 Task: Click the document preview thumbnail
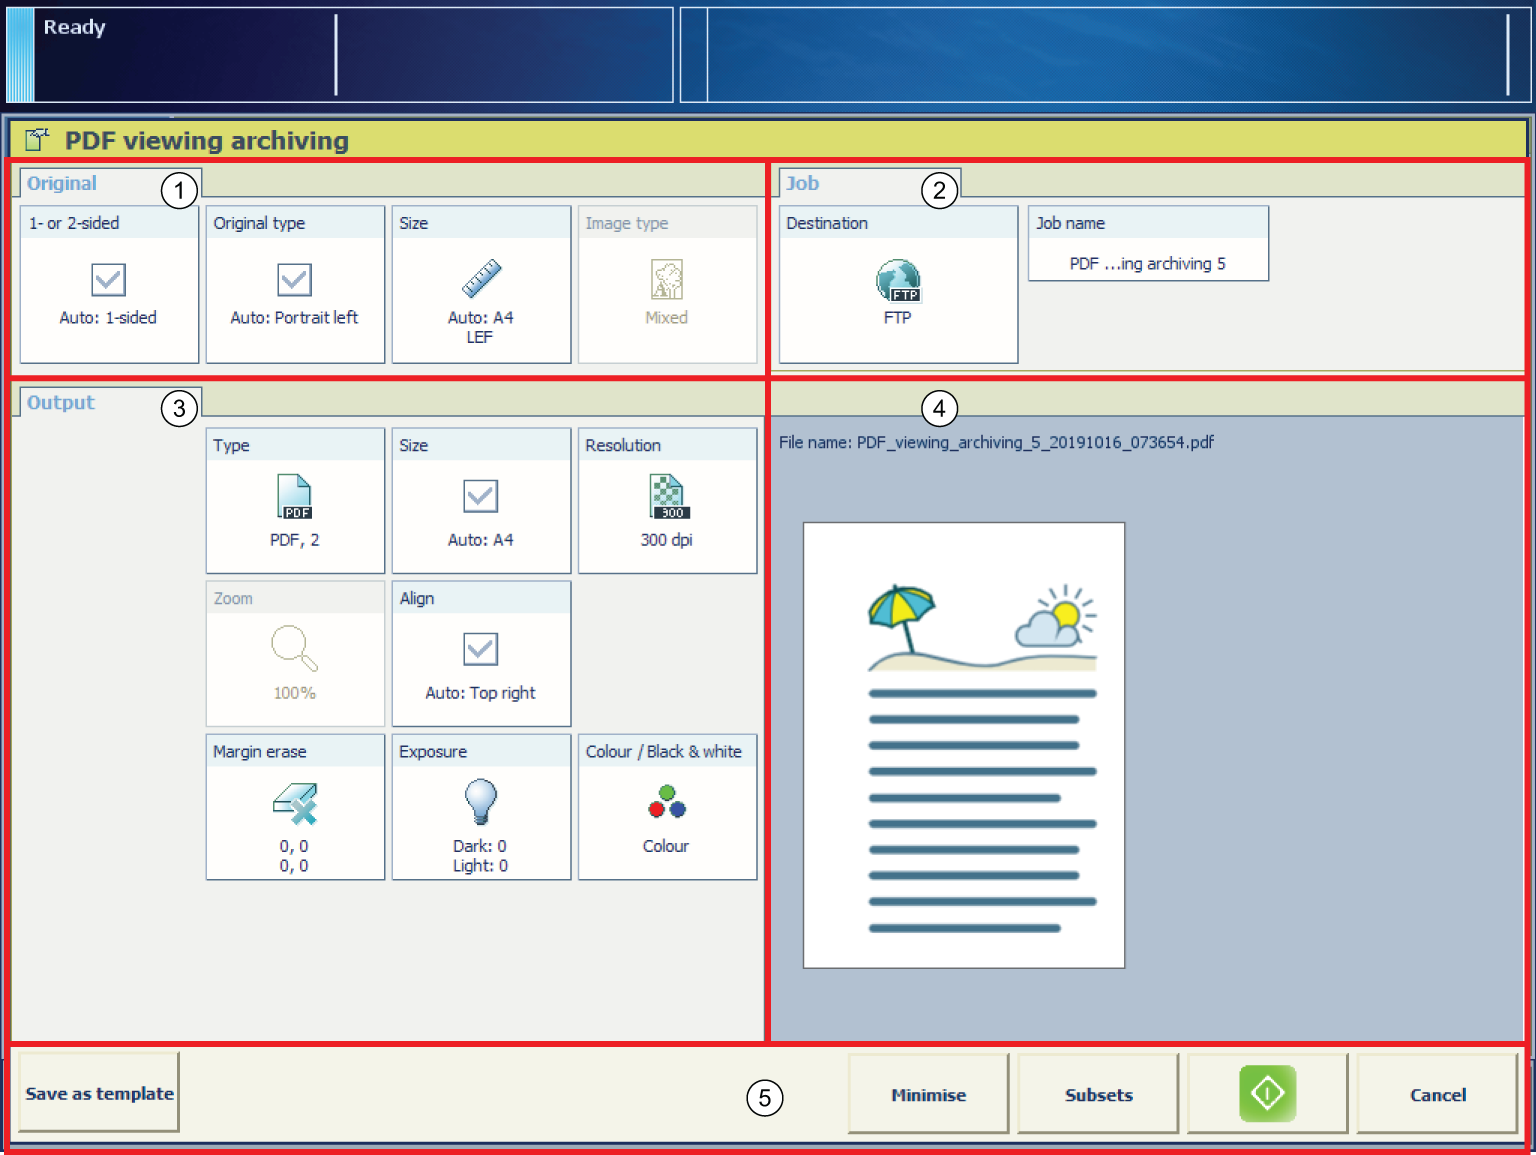[x=963, y=745]
